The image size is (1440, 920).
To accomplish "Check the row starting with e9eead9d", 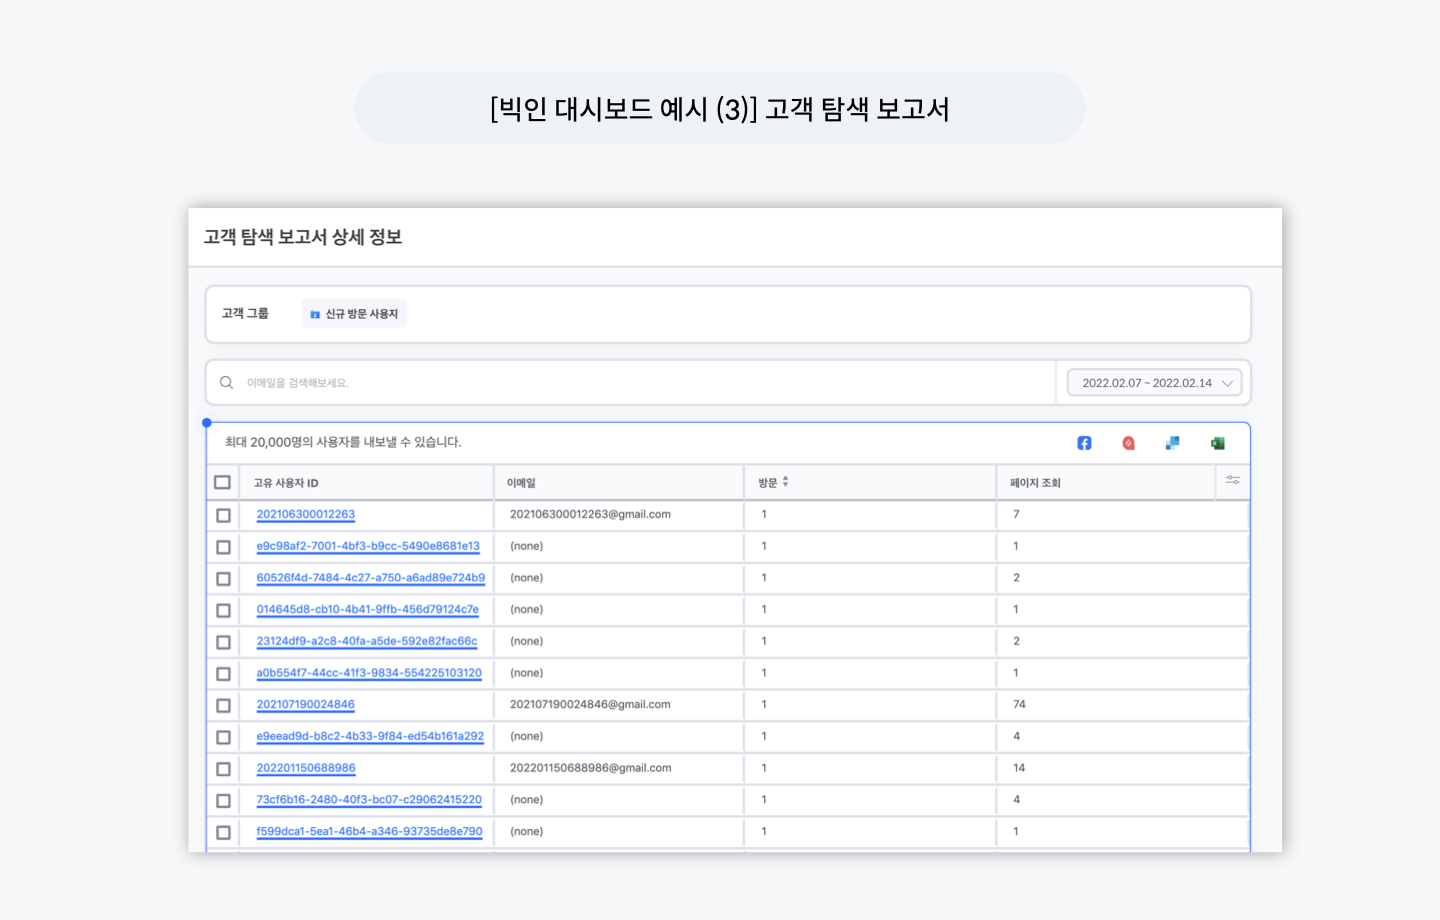I will click(223, 737).
